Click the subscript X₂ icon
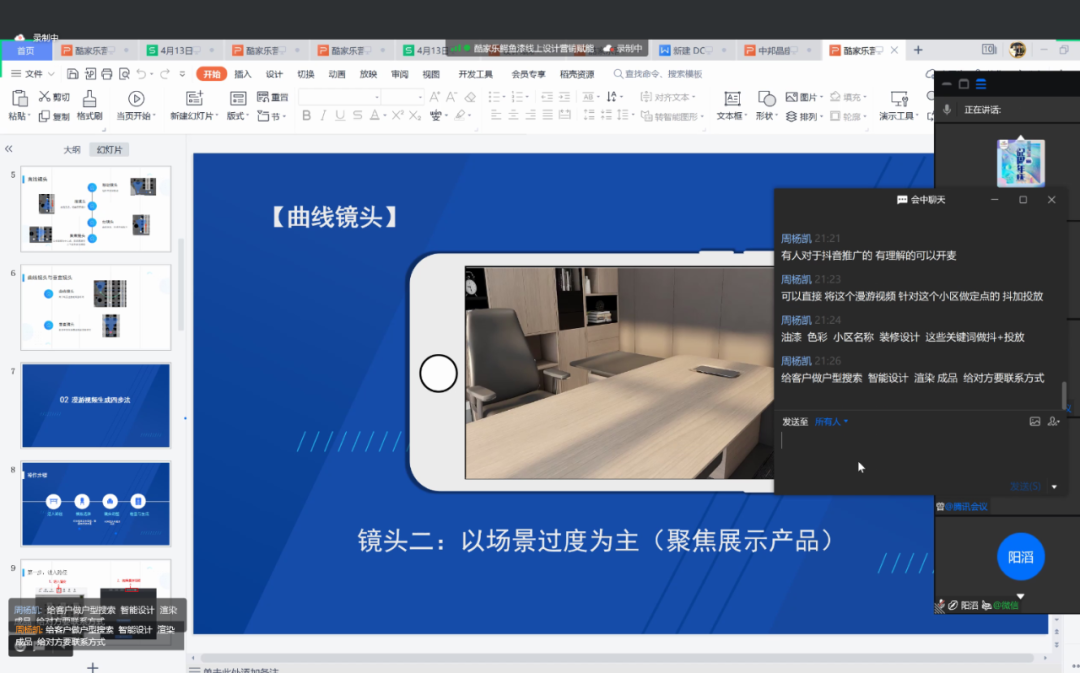 [x=415, y=116]
